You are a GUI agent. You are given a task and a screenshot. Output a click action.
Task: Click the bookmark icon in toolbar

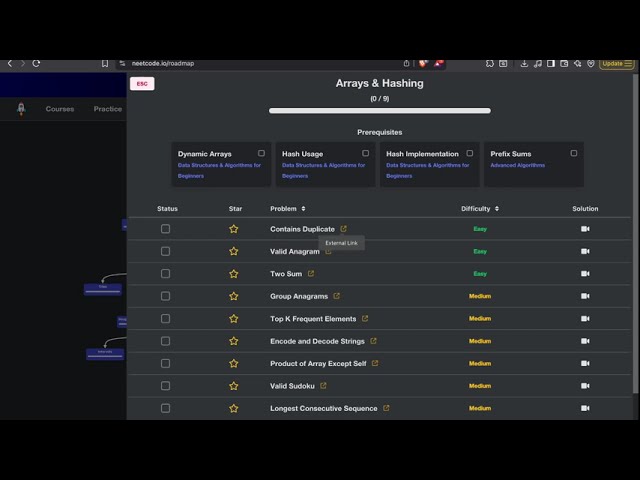(x=105, y=63)
